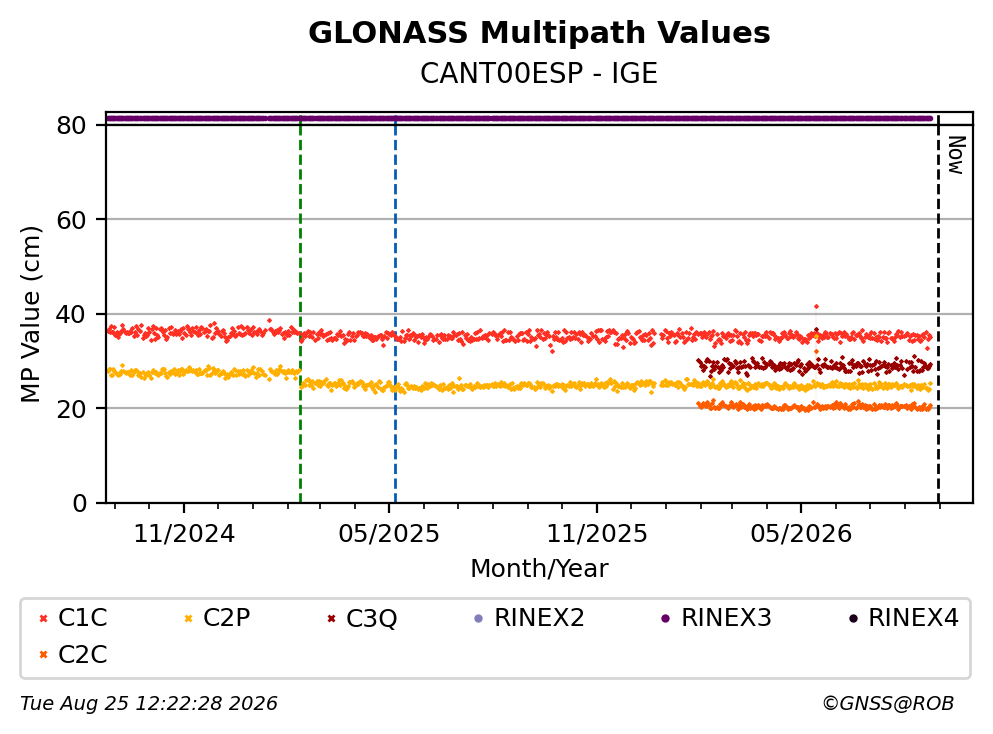Click the 40 y-axis tick label
The height and width of the screenshot is (734, 993).
(x=71, y=314)
